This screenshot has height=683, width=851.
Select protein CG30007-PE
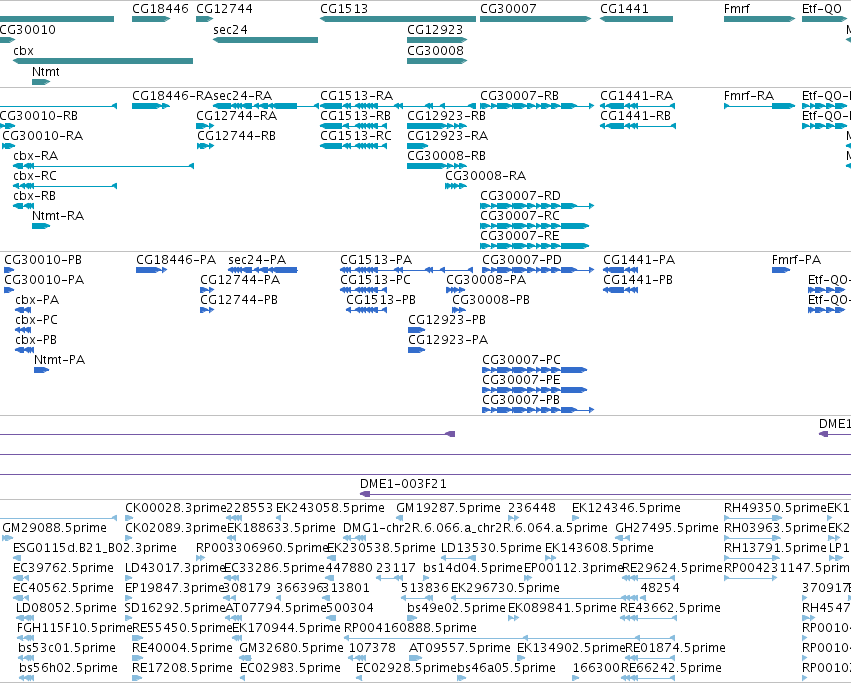tap(521, 380)
